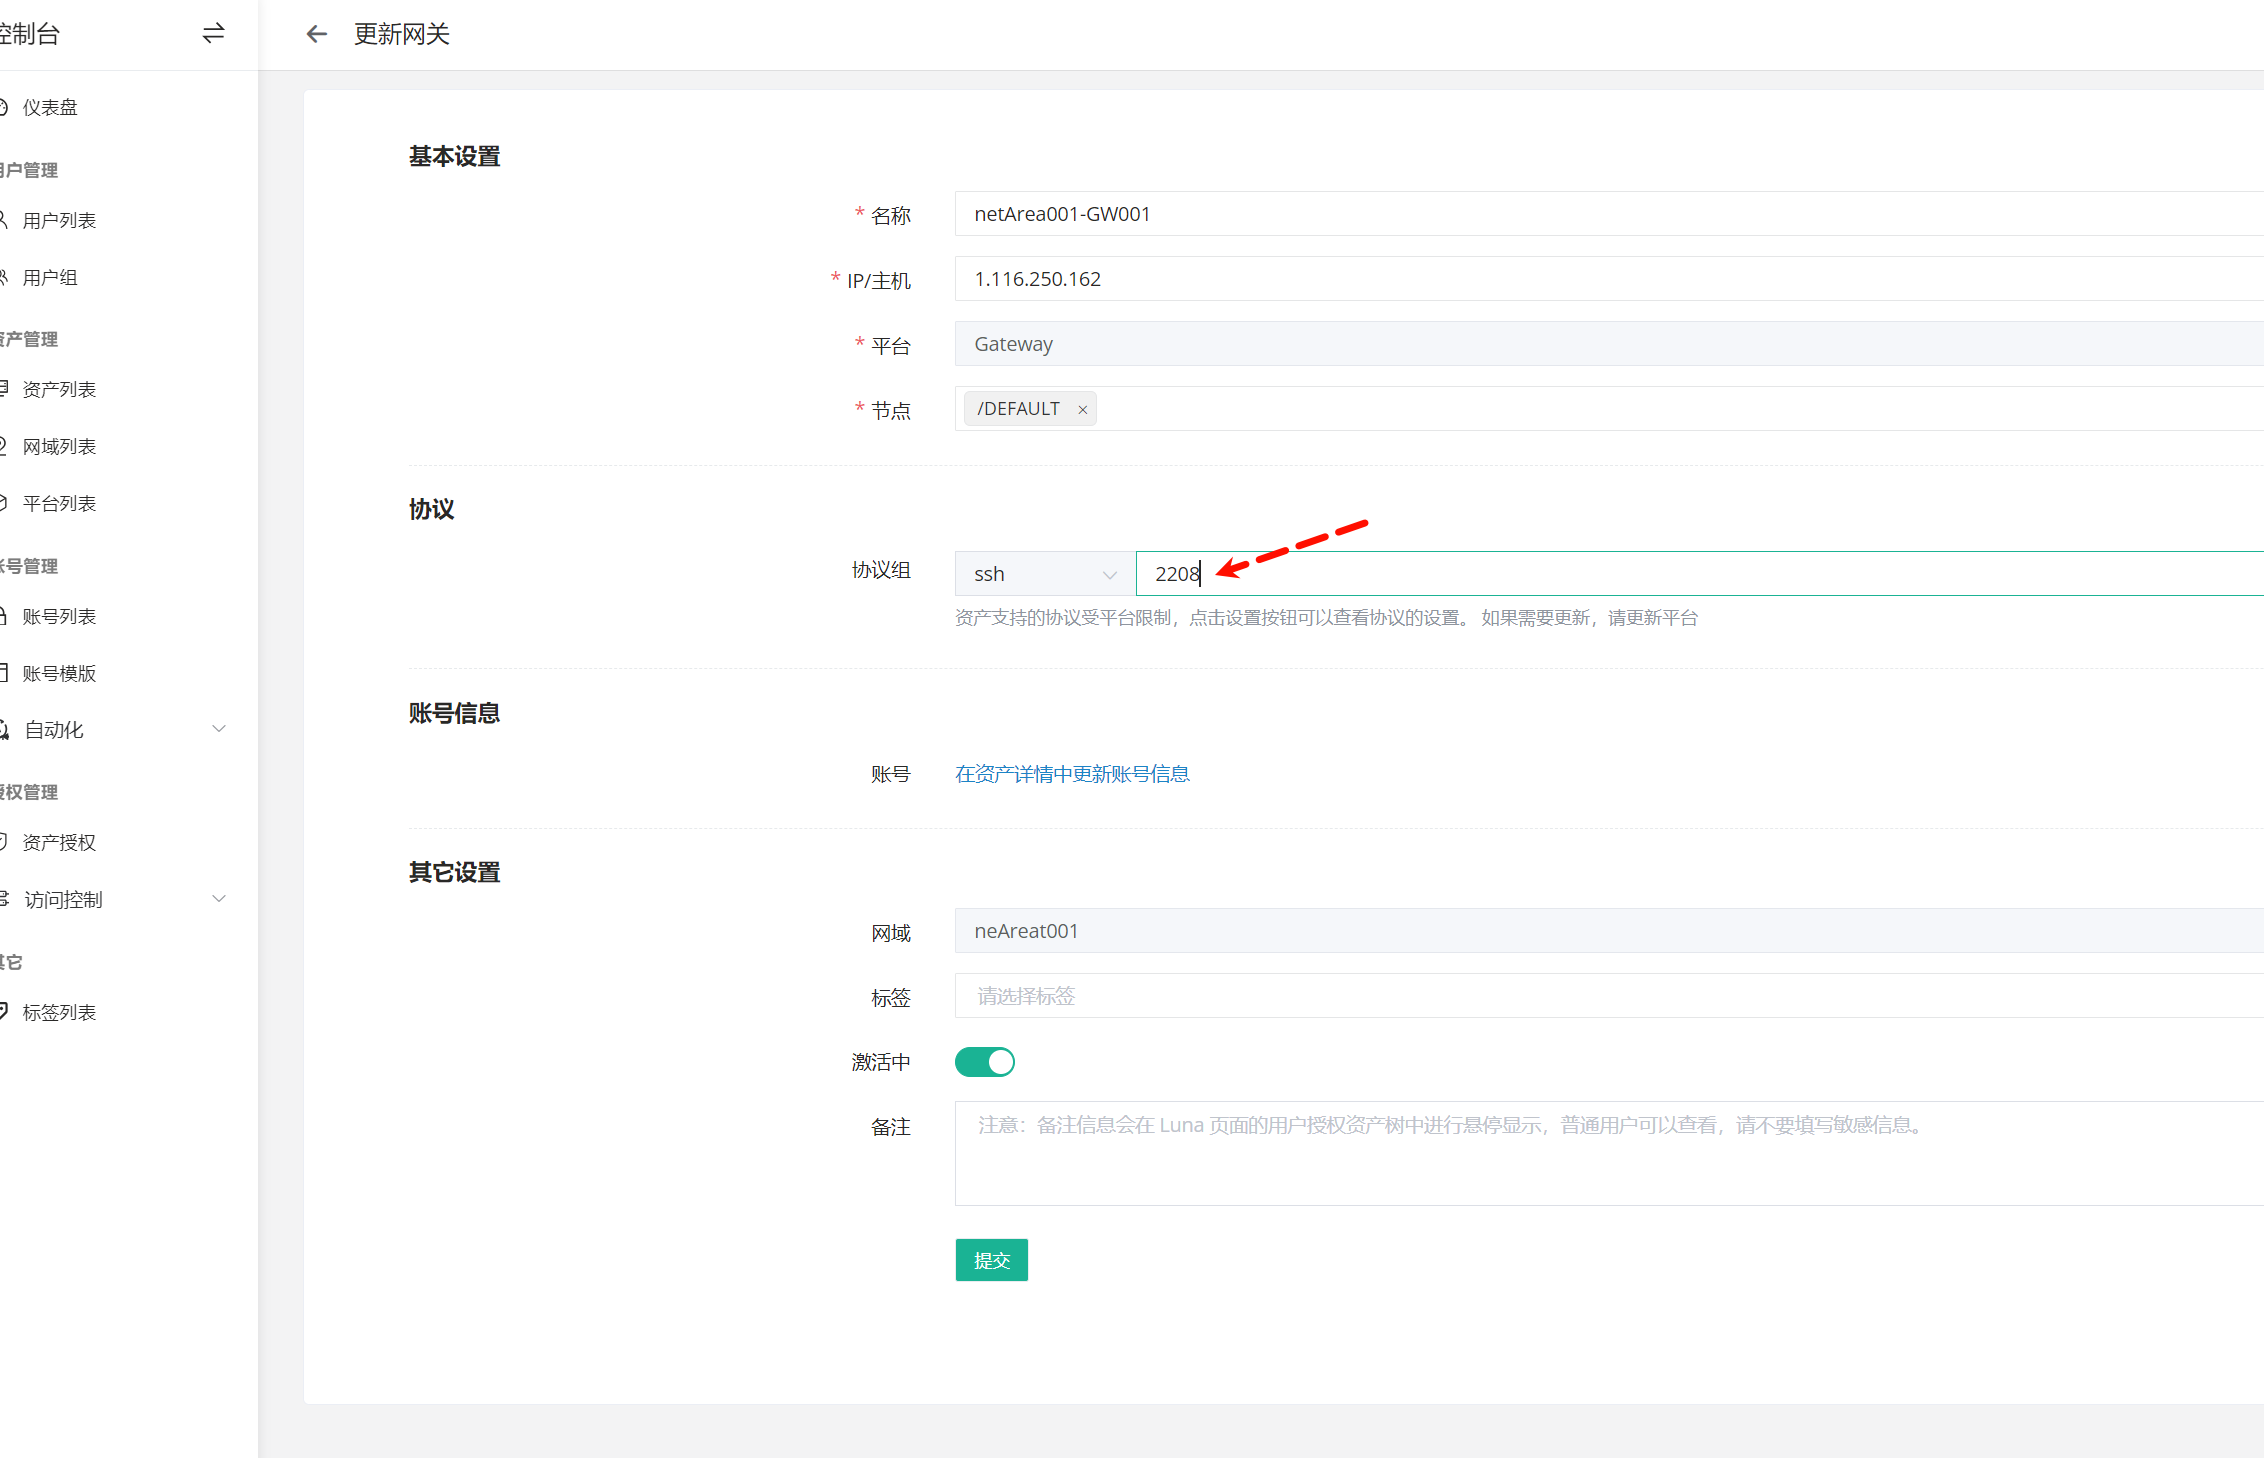Open the ssh protocol dropdown
Screen dimensions: 2264x1458
pos(1044,574)
